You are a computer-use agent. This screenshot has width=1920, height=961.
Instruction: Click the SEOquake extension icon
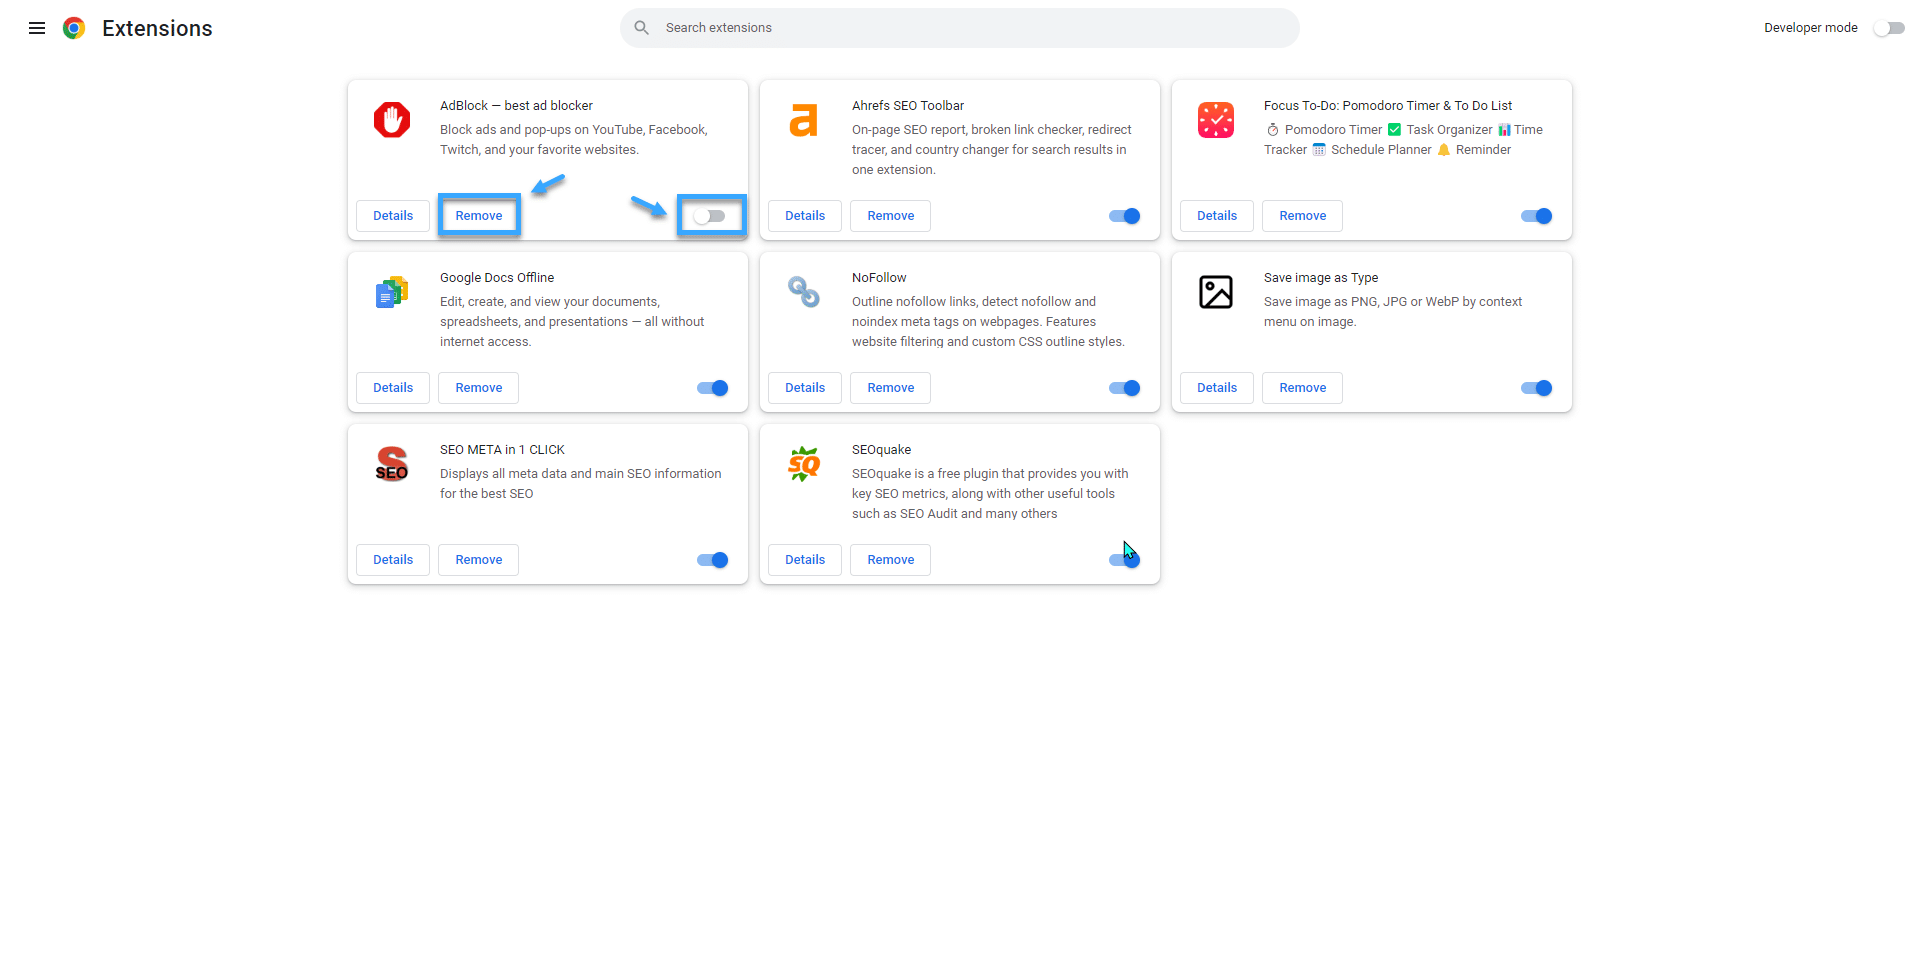[804, 464]
